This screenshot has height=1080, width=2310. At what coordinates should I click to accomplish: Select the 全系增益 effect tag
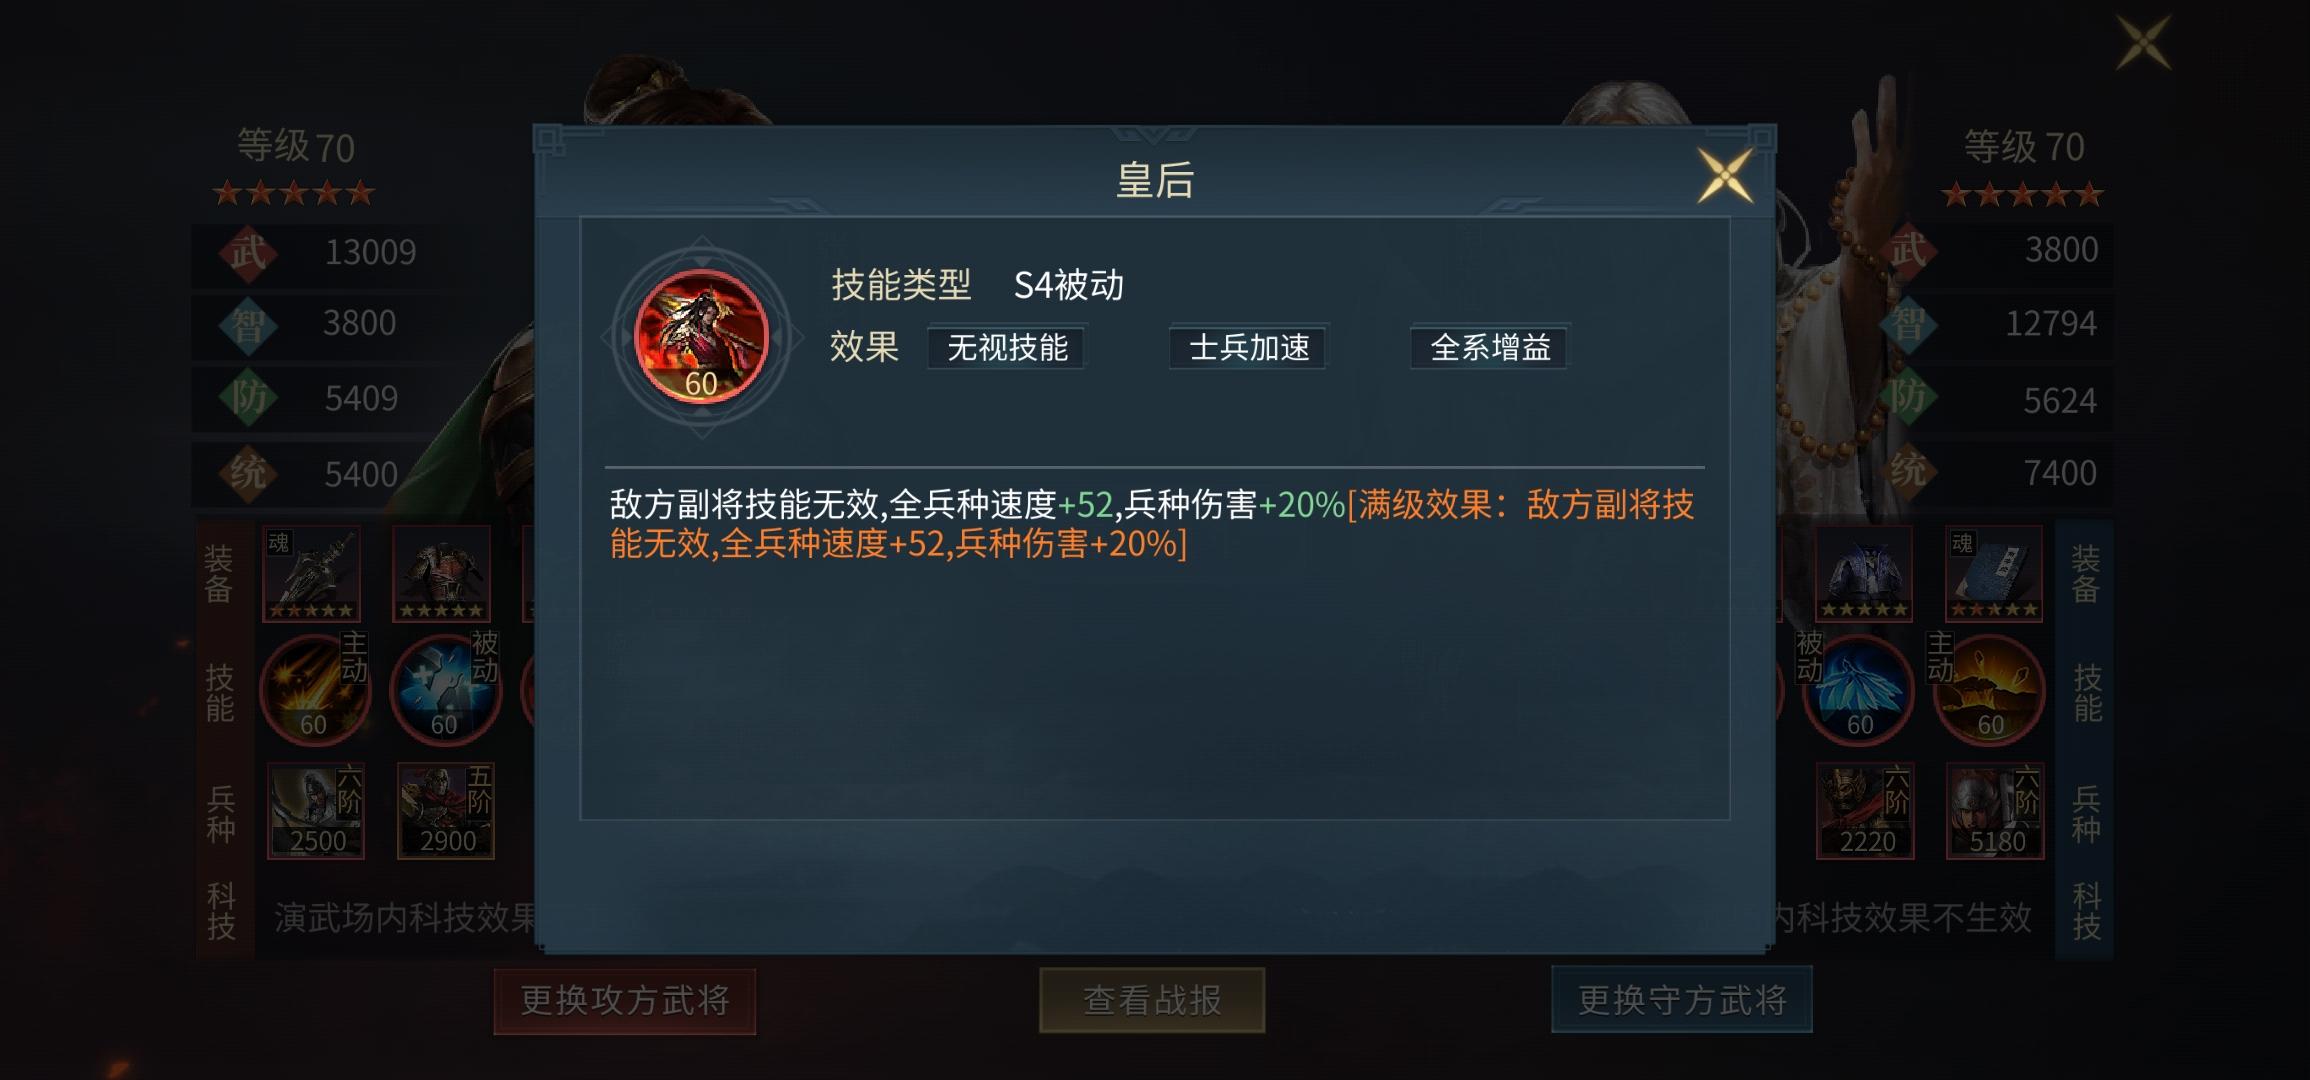coord(1490,348)
